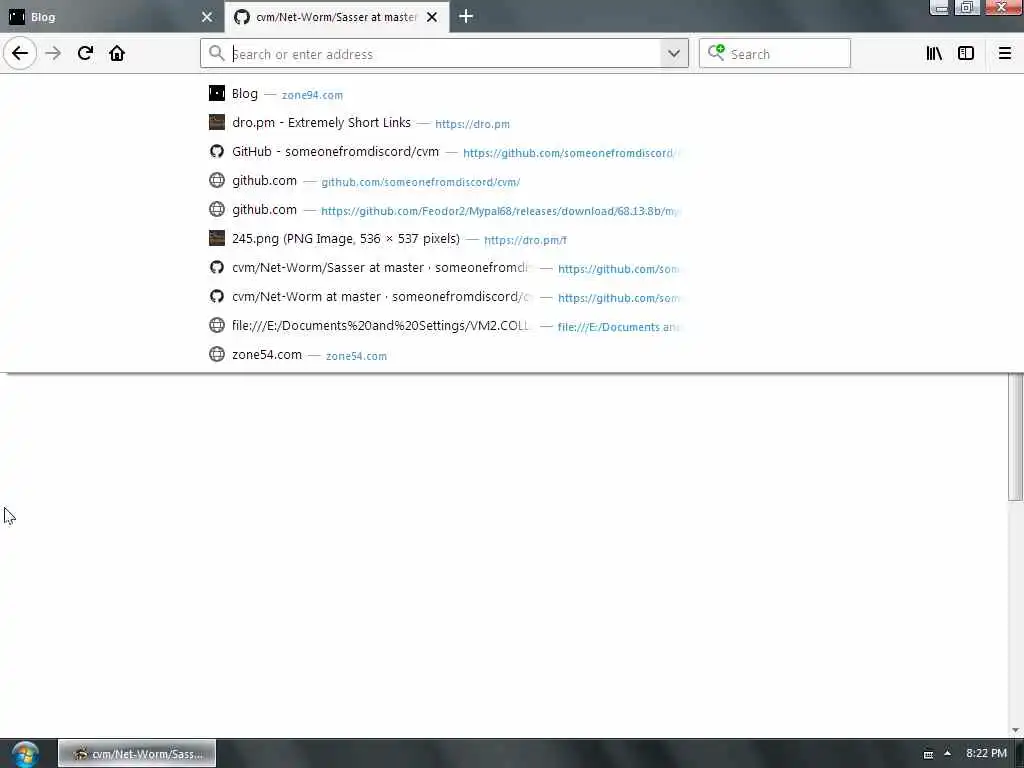Viewport: 1024px width, 768px height.
Task: Go back to previous page
Action: tap(20, 54)
